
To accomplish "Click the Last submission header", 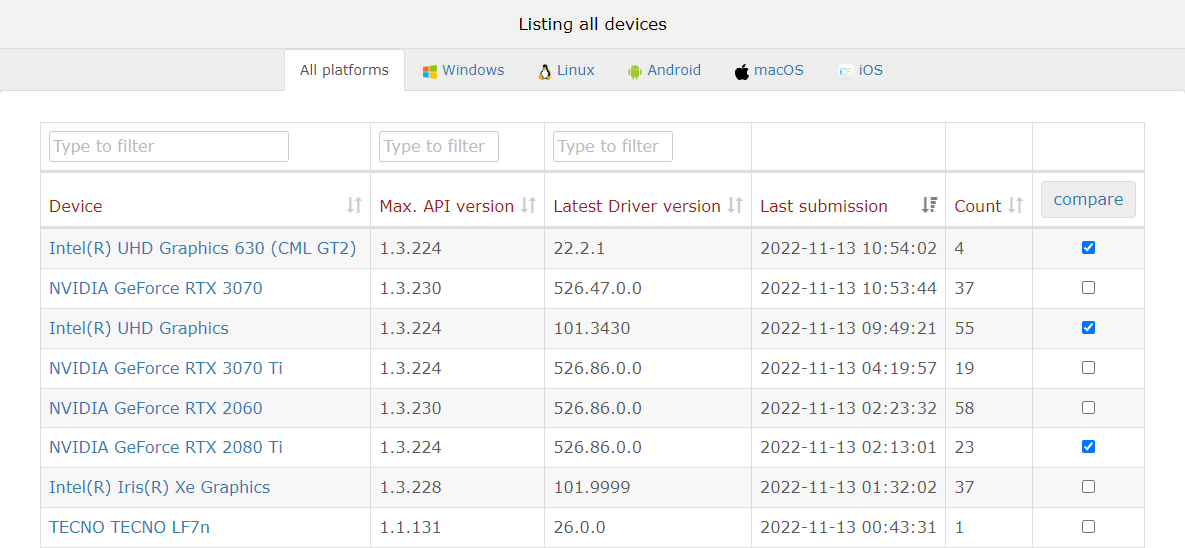I will 824,206.
